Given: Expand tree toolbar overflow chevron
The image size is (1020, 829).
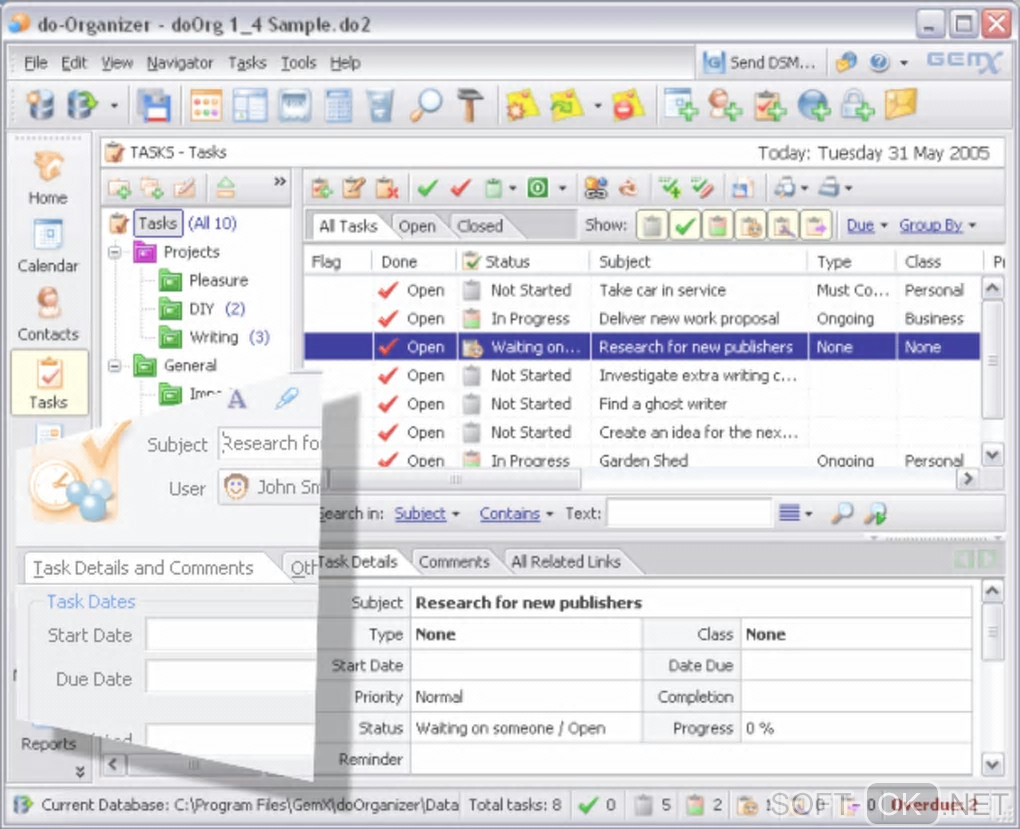Looking at the screenshot, I should click(280, 182).
